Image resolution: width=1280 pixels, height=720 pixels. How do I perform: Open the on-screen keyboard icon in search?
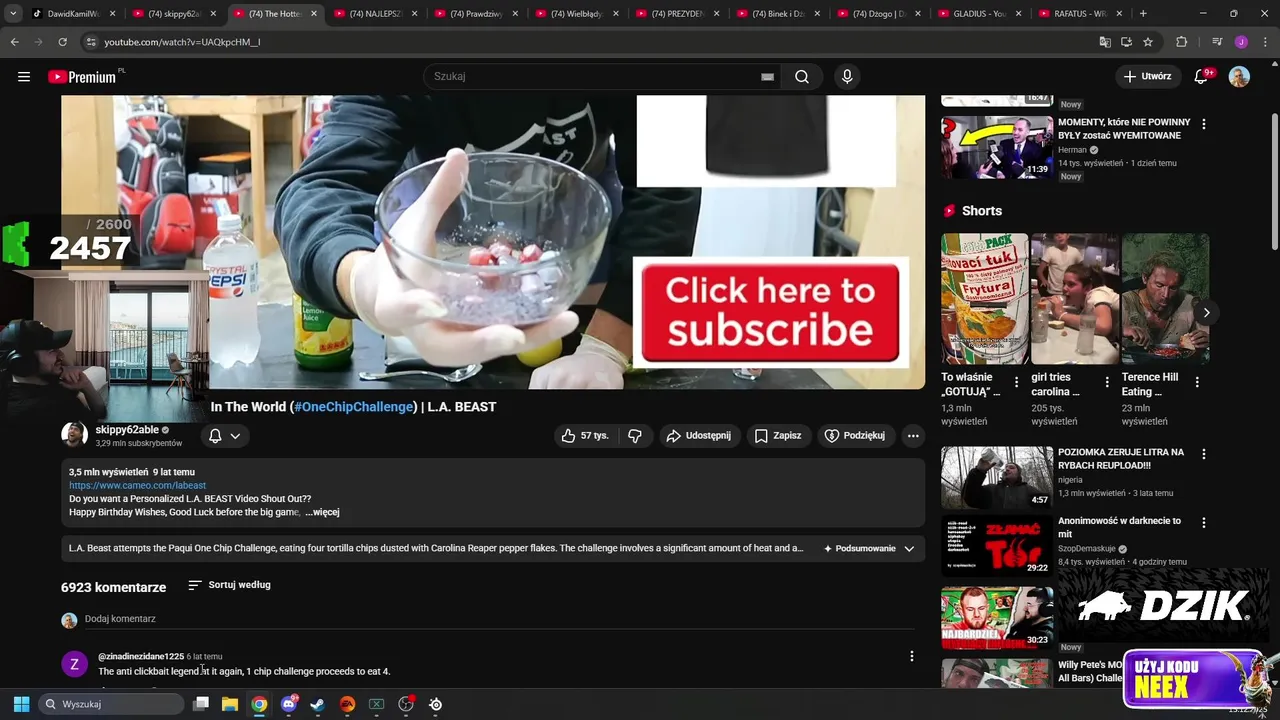[x=767, y=77]
